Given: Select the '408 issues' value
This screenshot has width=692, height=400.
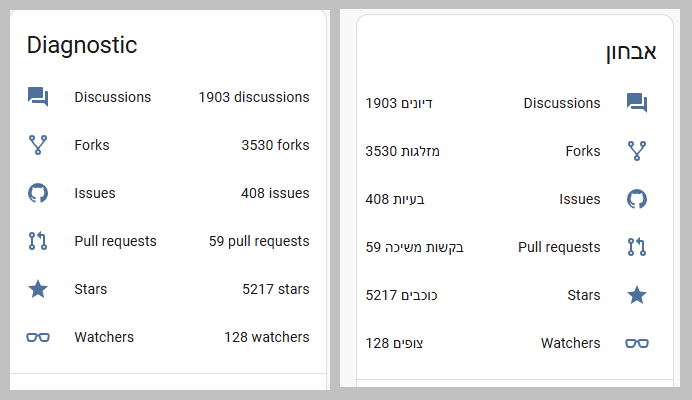Looking at the screenshot, I should [275, 193].
